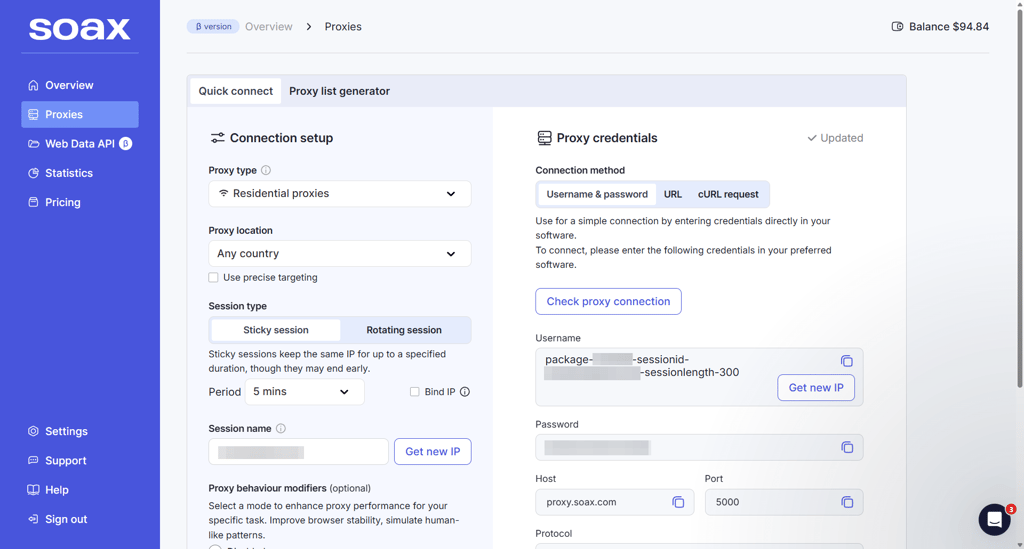Screen dimensions: 1024x549
Task: Enable Use precise targeting checkbox
Action: coord(214,277)
